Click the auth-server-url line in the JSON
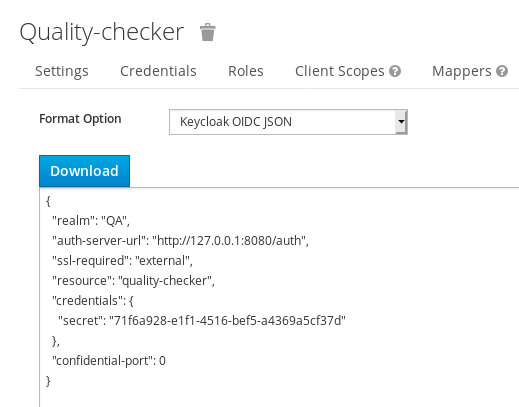The height and width of the screenshot is (407, 519). (x=180, y=241)
